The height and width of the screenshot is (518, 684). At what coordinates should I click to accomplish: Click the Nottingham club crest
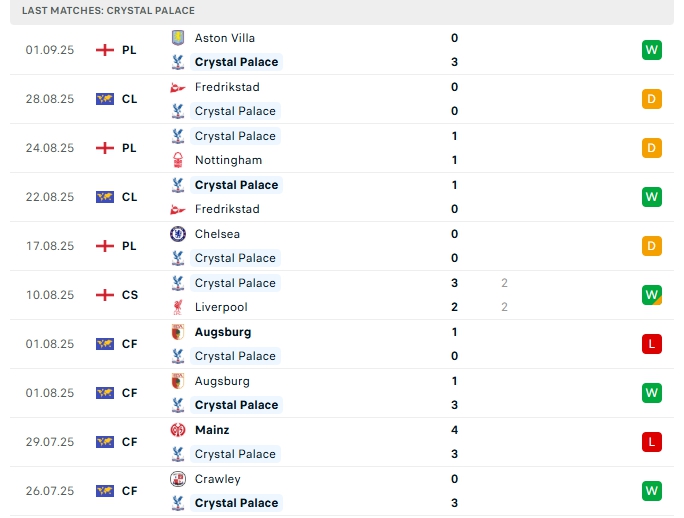pos(178,160)
